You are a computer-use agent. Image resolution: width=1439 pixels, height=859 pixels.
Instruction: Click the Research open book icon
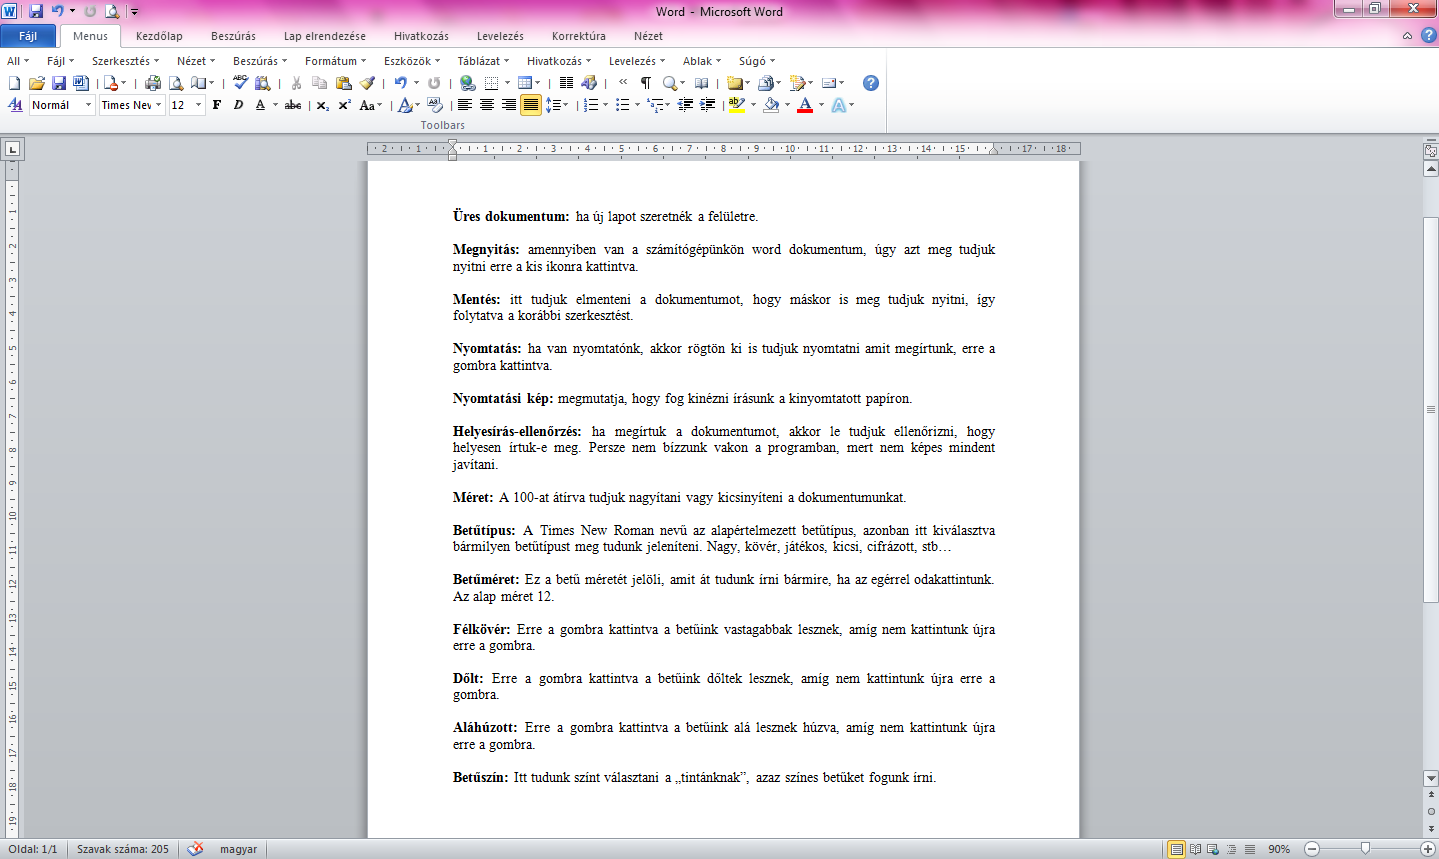click(702, 83)
